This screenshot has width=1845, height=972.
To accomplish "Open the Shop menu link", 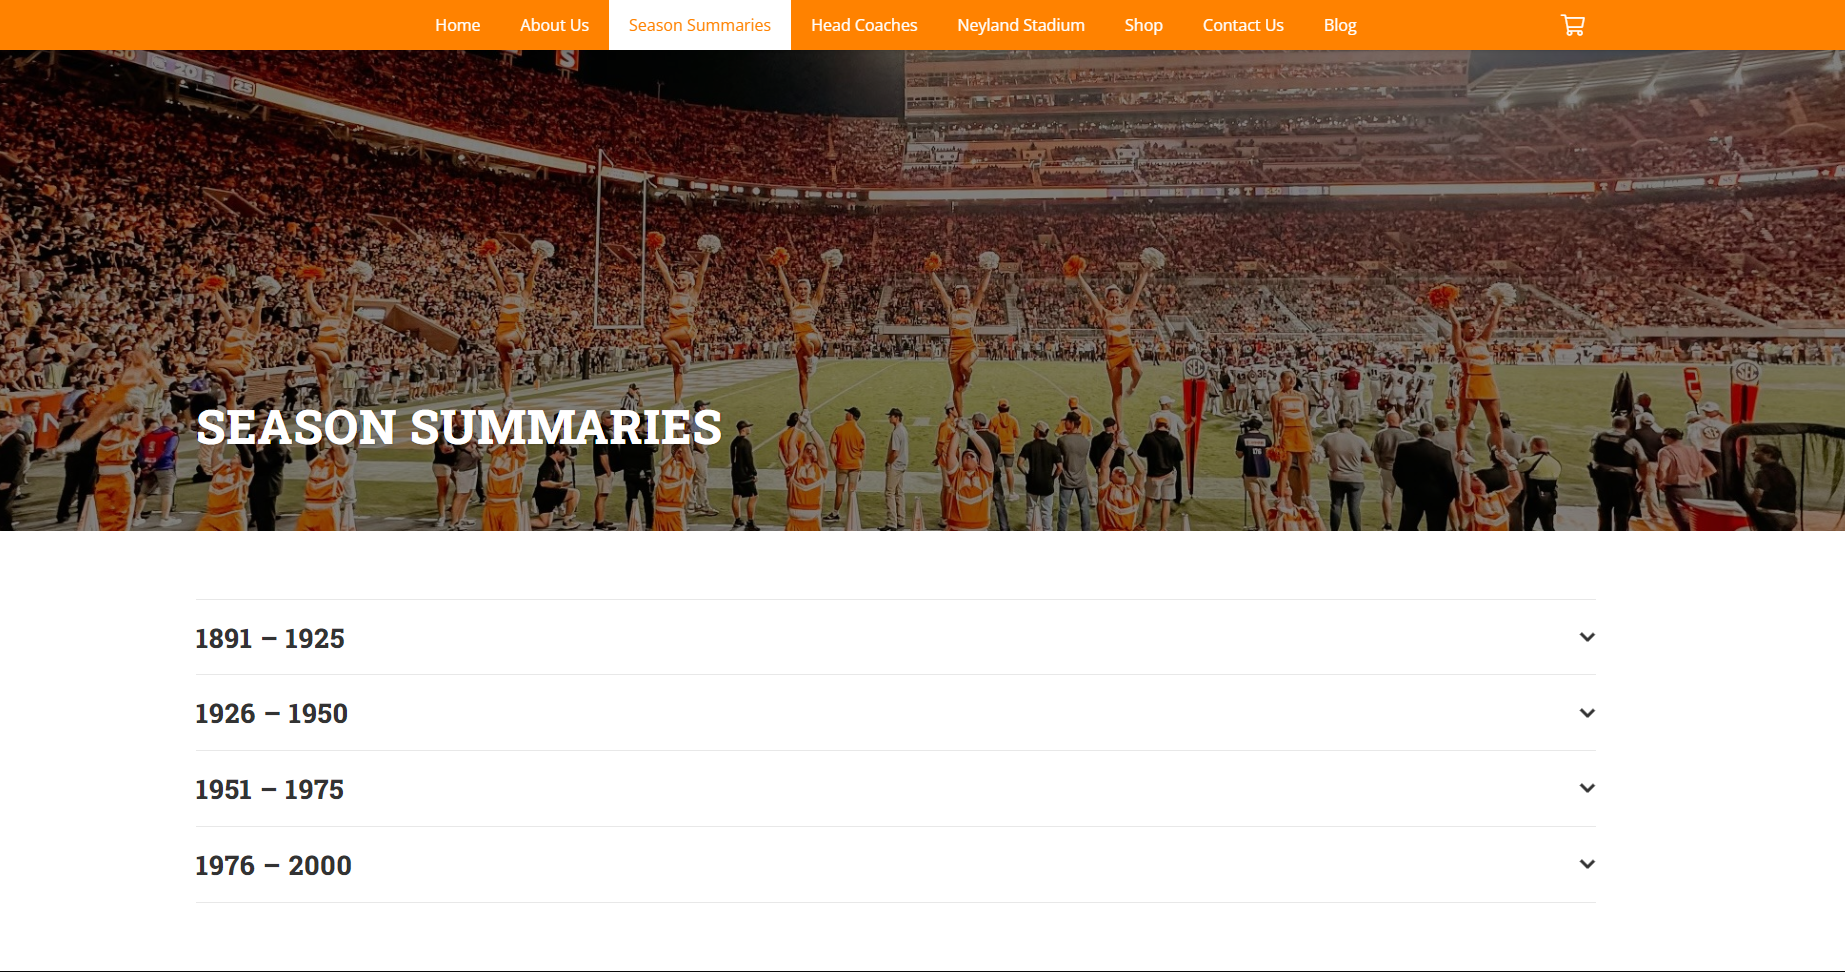I will 1143,25.
